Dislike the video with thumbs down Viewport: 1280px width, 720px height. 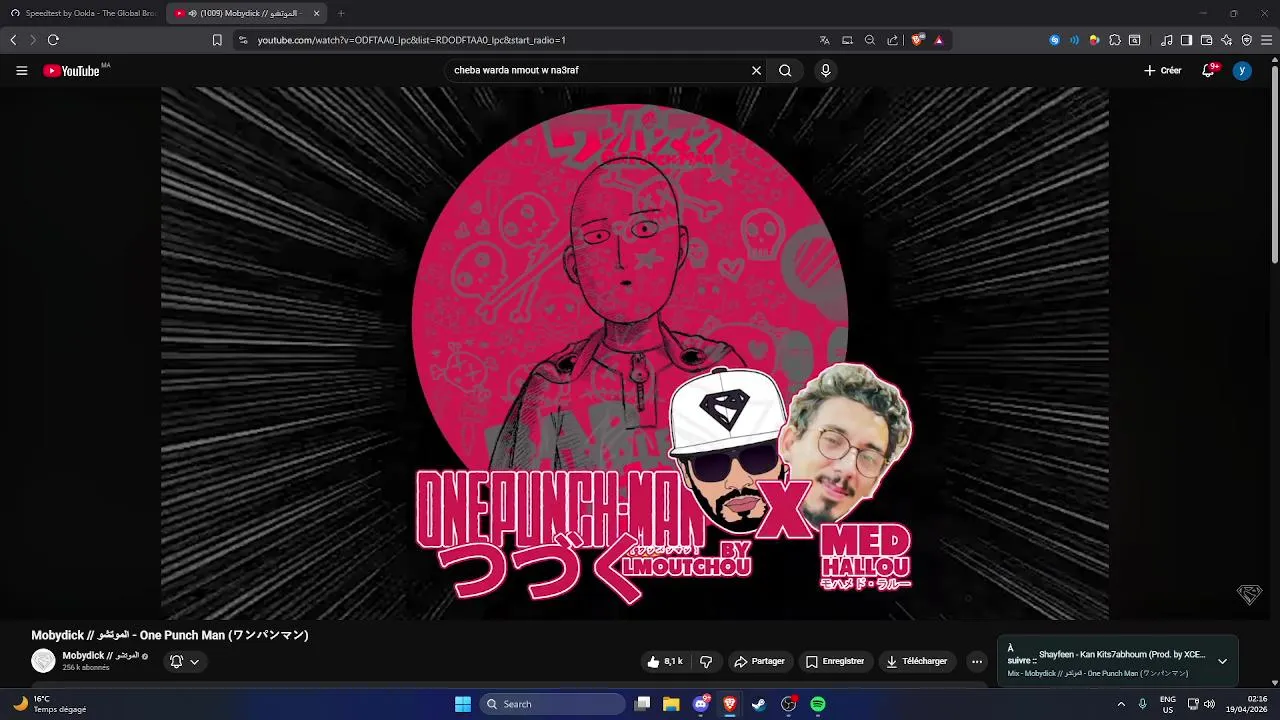[x=706, y=661]
